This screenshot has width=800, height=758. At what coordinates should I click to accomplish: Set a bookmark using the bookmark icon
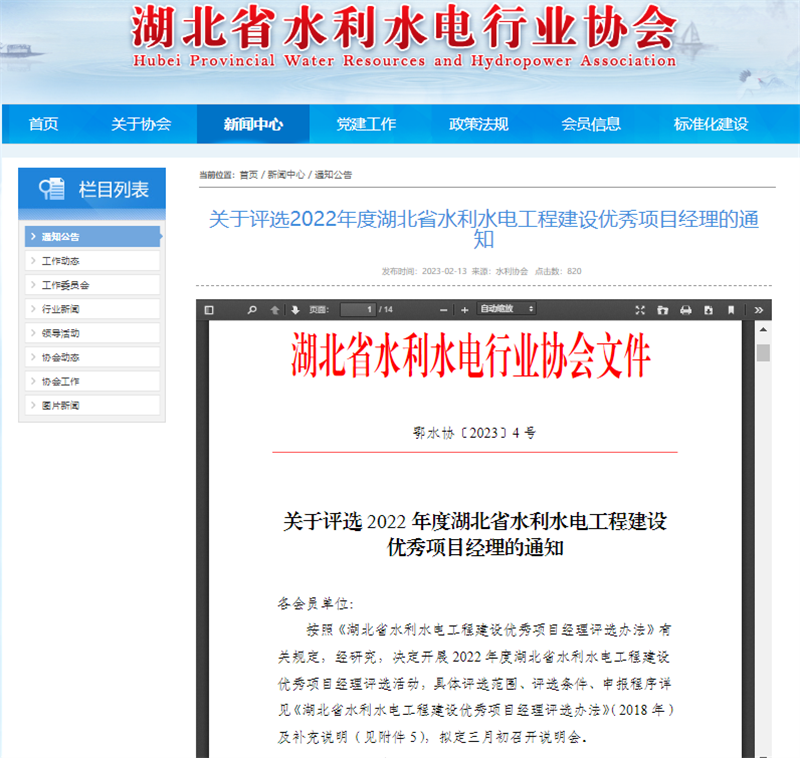732,310
